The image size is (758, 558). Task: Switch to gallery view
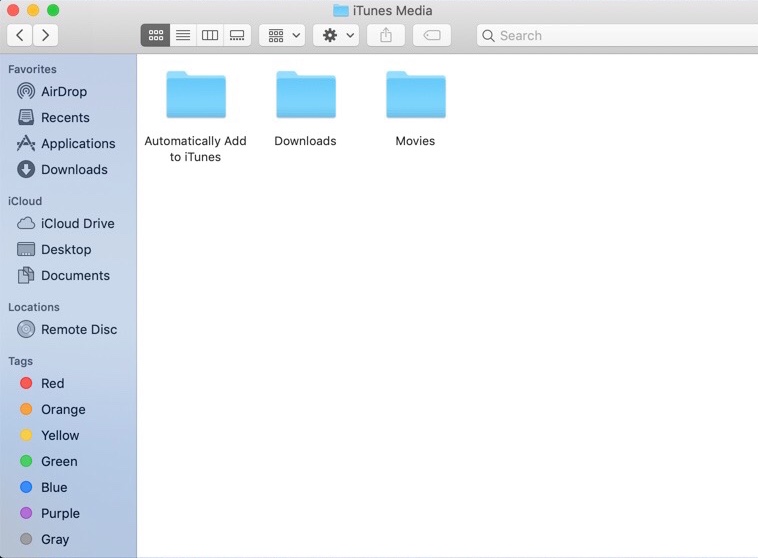[x=237, y=35]
